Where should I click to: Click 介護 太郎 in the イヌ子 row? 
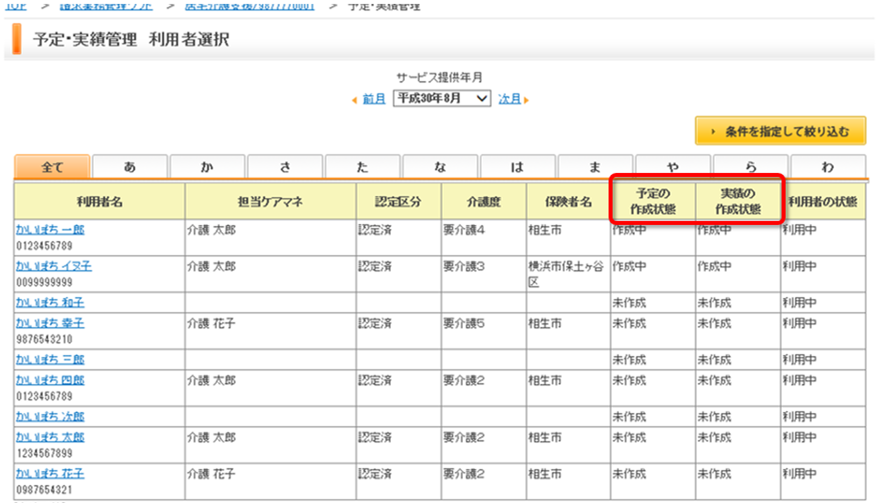pos(211,267)
